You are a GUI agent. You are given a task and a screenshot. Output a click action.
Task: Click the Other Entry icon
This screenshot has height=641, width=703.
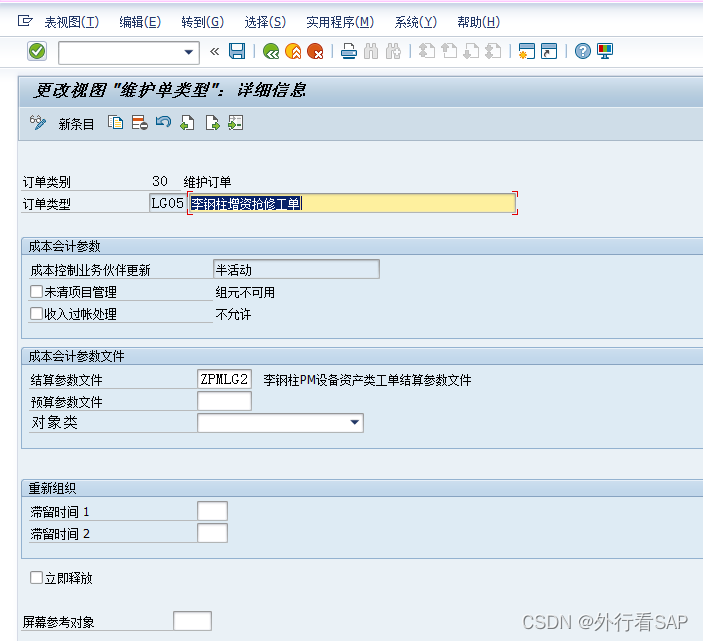[235, 123]
